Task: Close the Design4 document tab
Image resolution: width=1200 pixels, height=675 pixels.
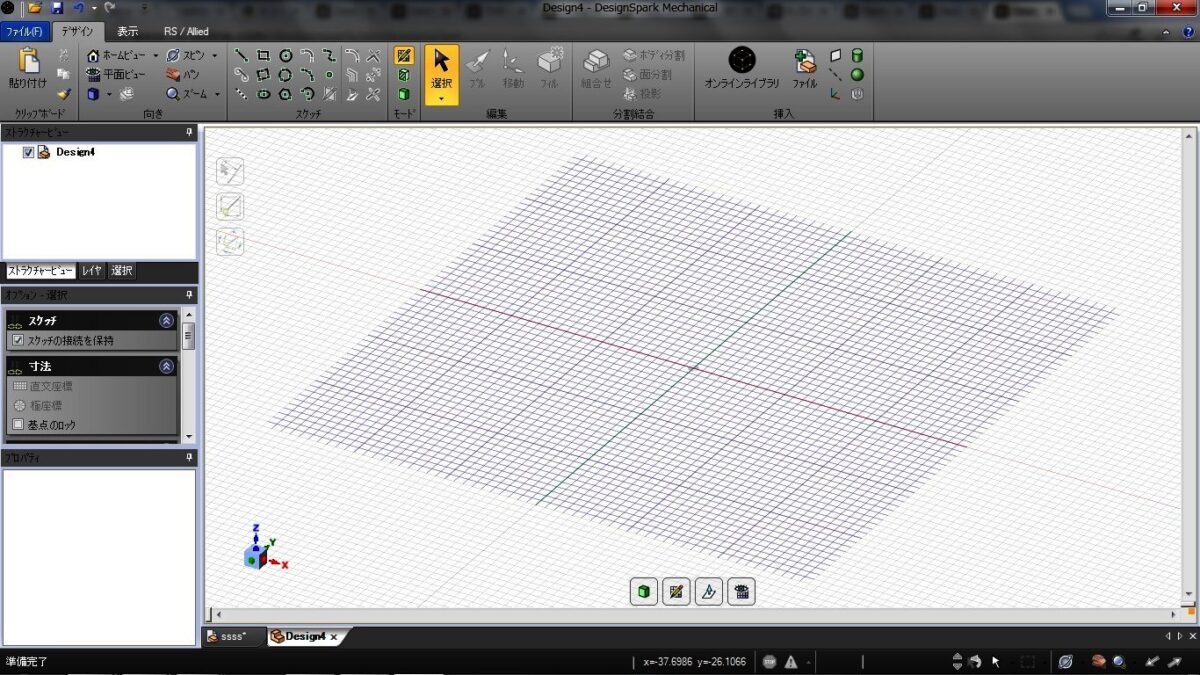Action: click(334, 637)
